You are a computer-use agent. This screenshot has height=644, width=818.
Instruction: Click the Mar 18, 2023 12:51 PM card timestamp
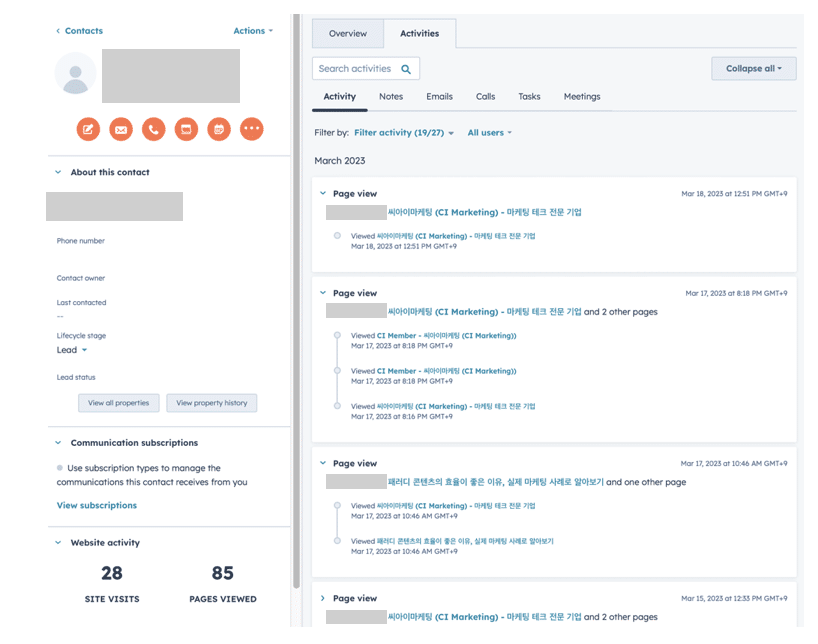point(734,194)
